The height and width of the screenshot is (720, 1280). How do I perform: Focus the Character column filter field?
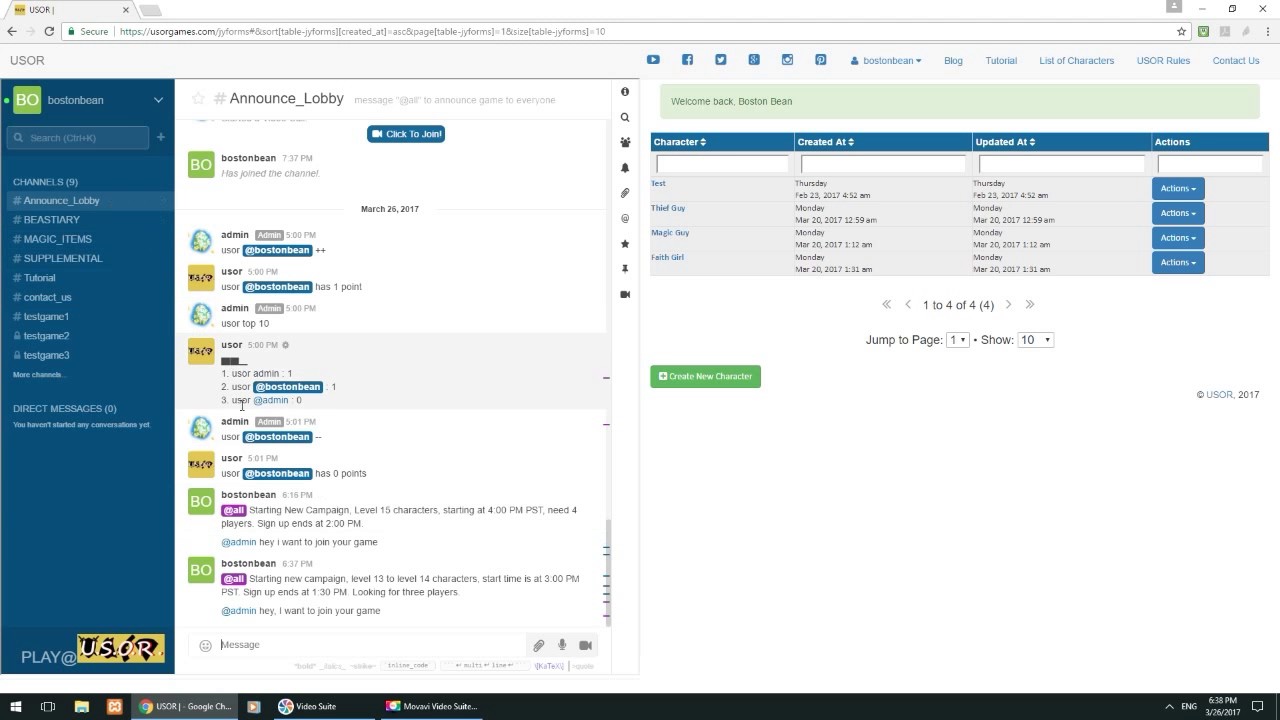[722, 164]
